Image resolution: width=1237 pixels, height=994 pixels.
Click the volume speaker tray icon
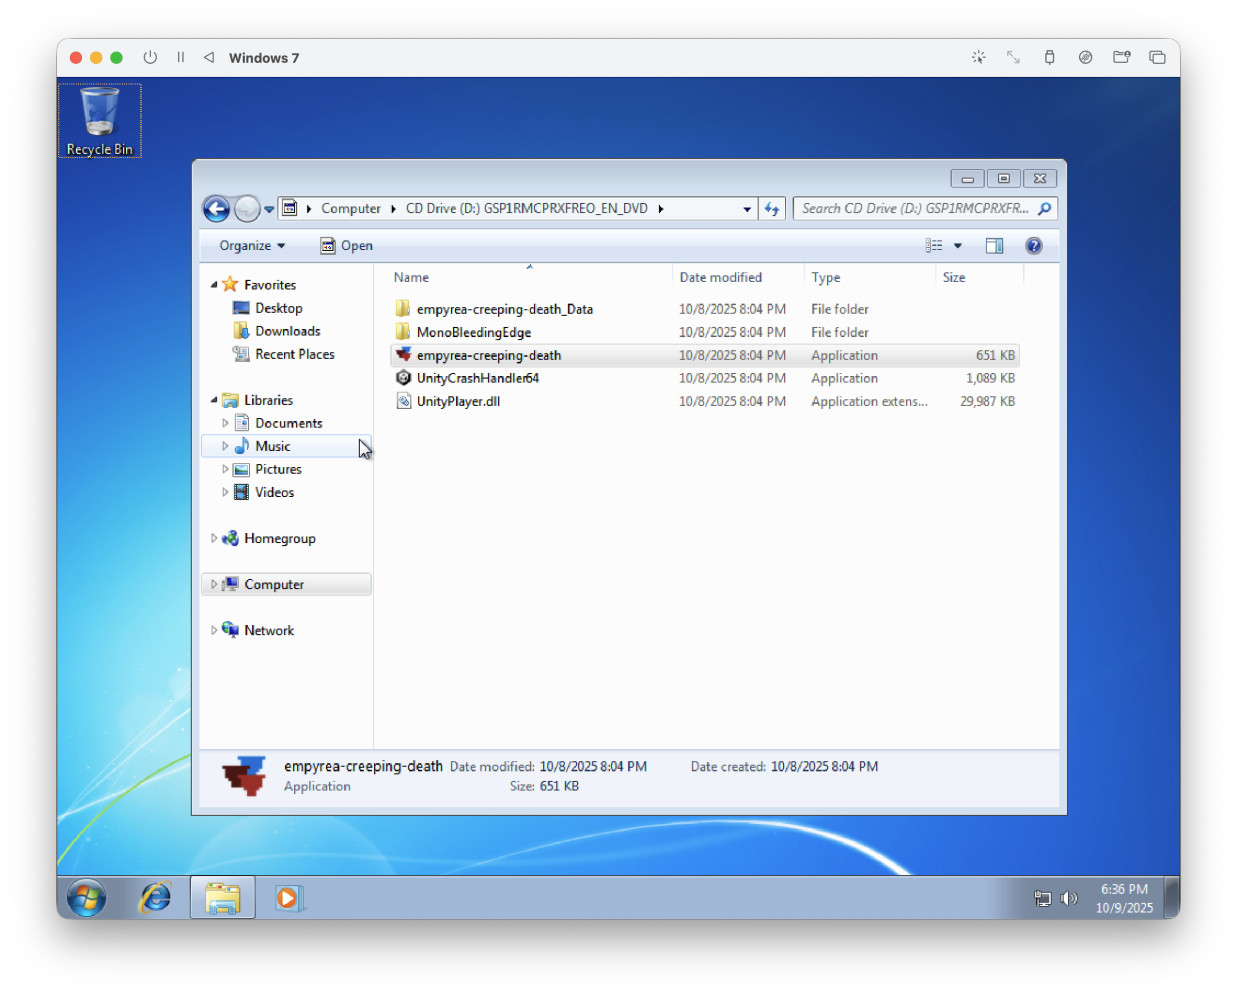coord(1069,898)
